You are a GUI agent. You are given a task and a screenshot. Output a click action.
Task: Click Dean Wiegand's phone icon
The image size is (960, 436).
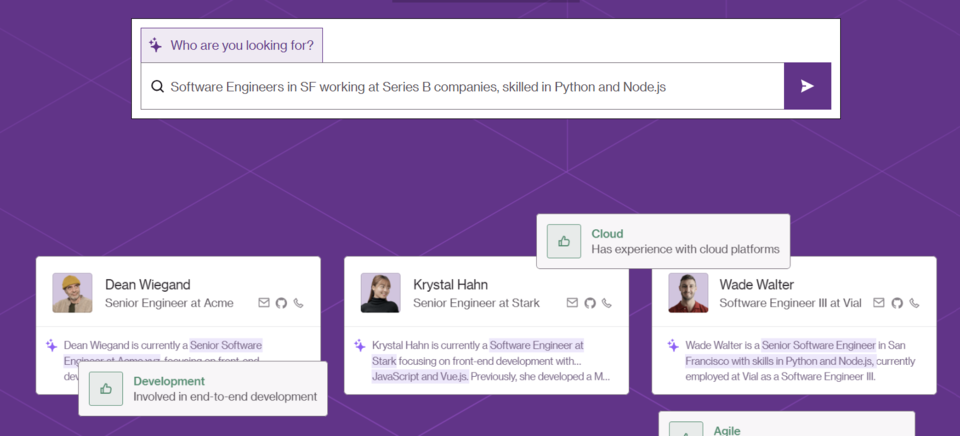pos(298,303)
